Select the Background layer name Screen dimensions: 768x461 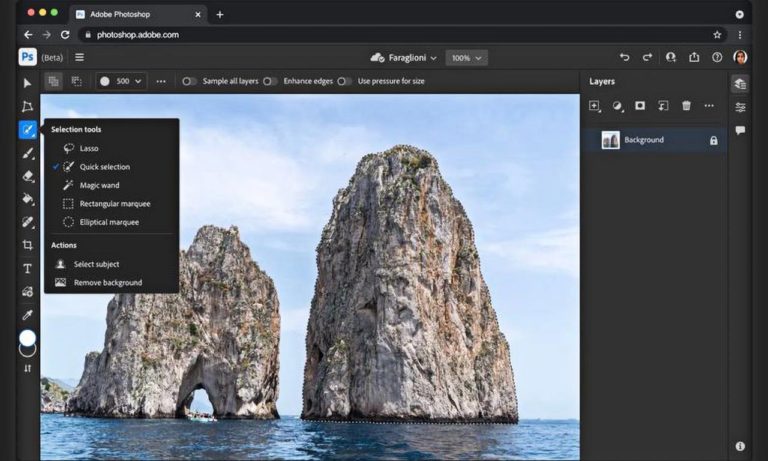pyautogui.click(x=644, y=140)
